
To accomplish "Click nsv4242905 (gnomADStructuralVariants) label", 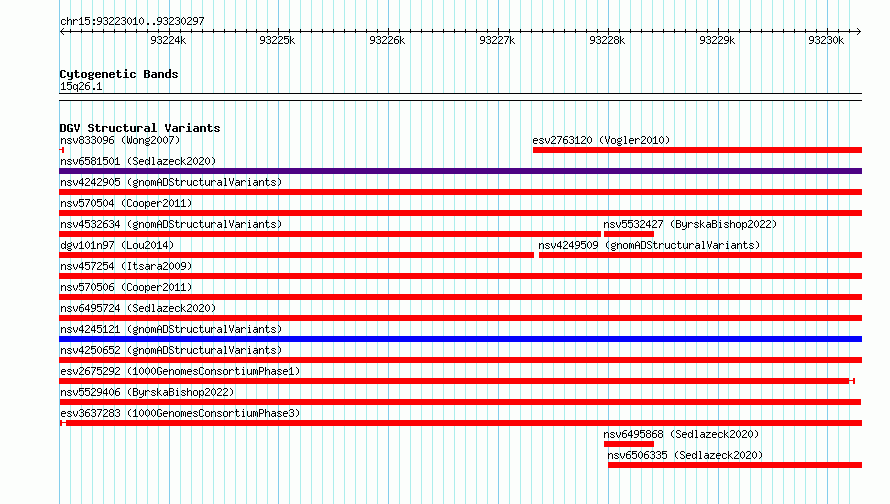I will (x=171, y=182).
